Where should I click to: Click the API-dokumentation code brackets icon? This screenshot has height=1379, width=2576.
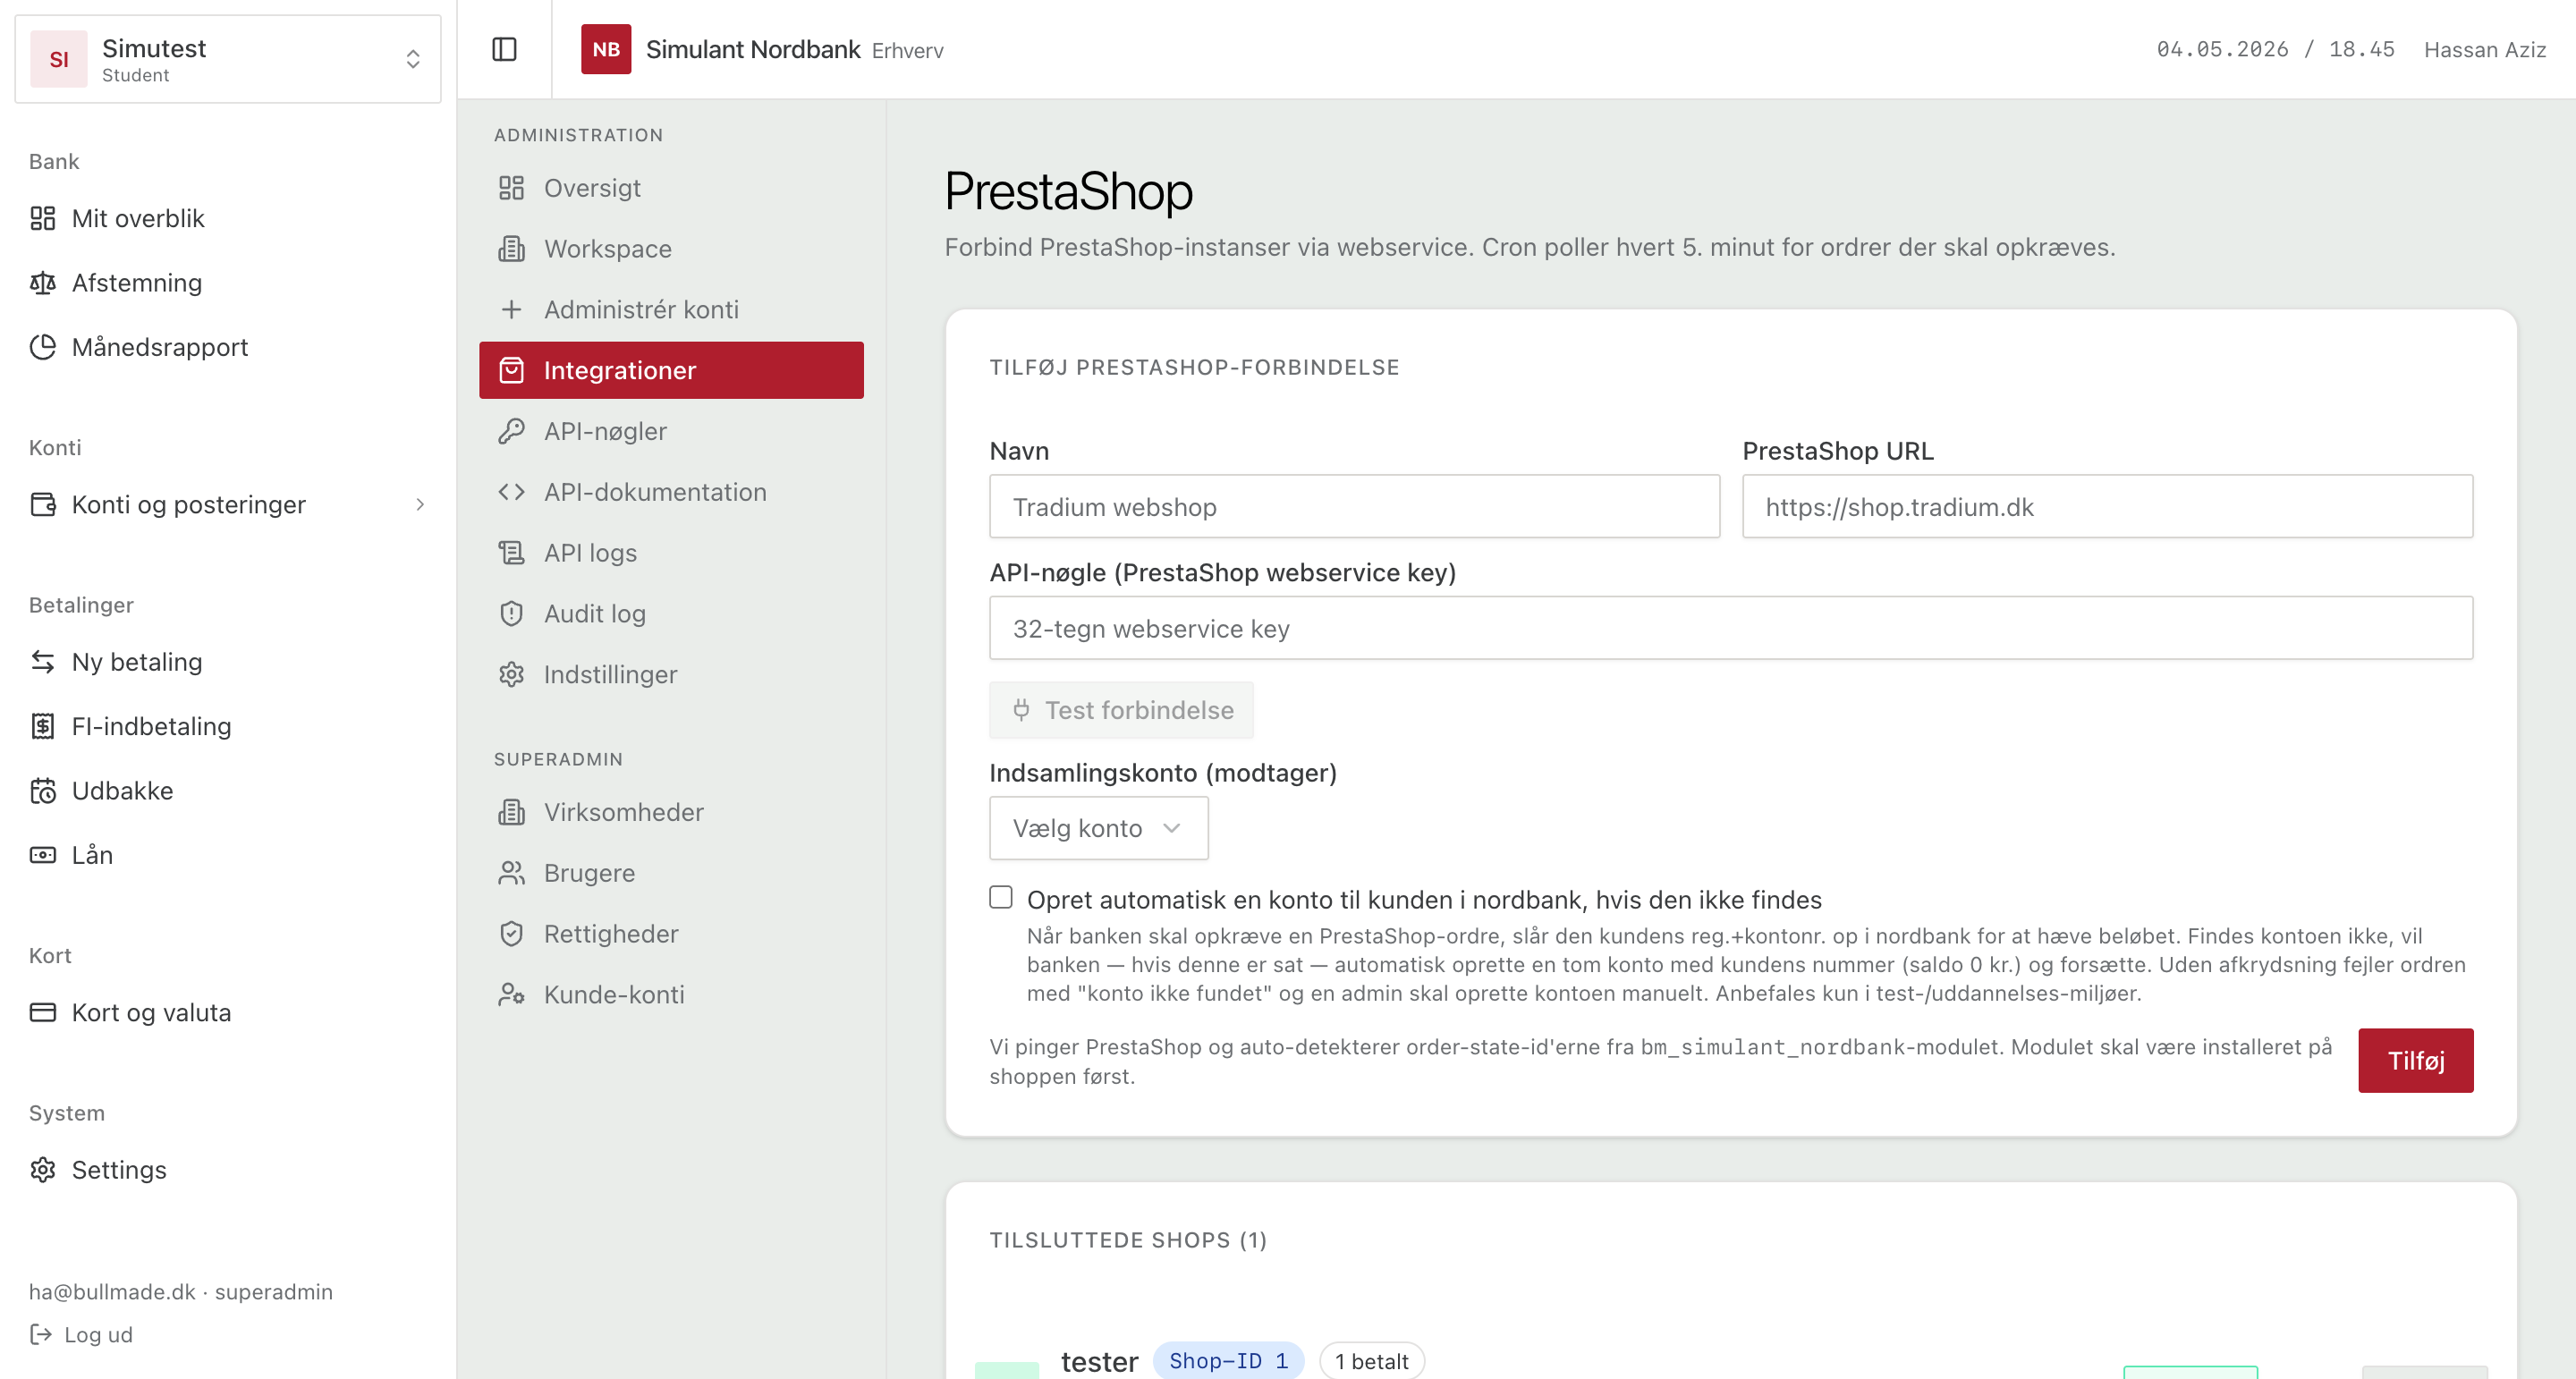pos(511,492)
